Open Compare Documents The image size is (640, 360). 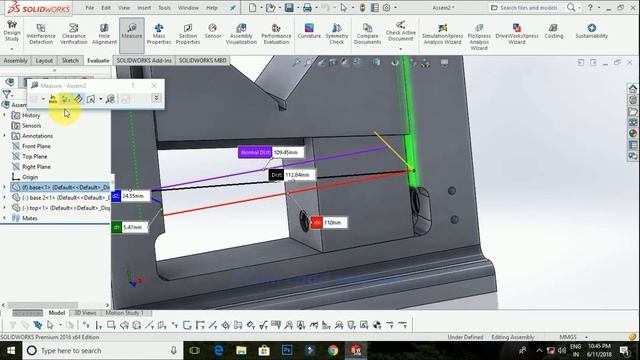367,34
